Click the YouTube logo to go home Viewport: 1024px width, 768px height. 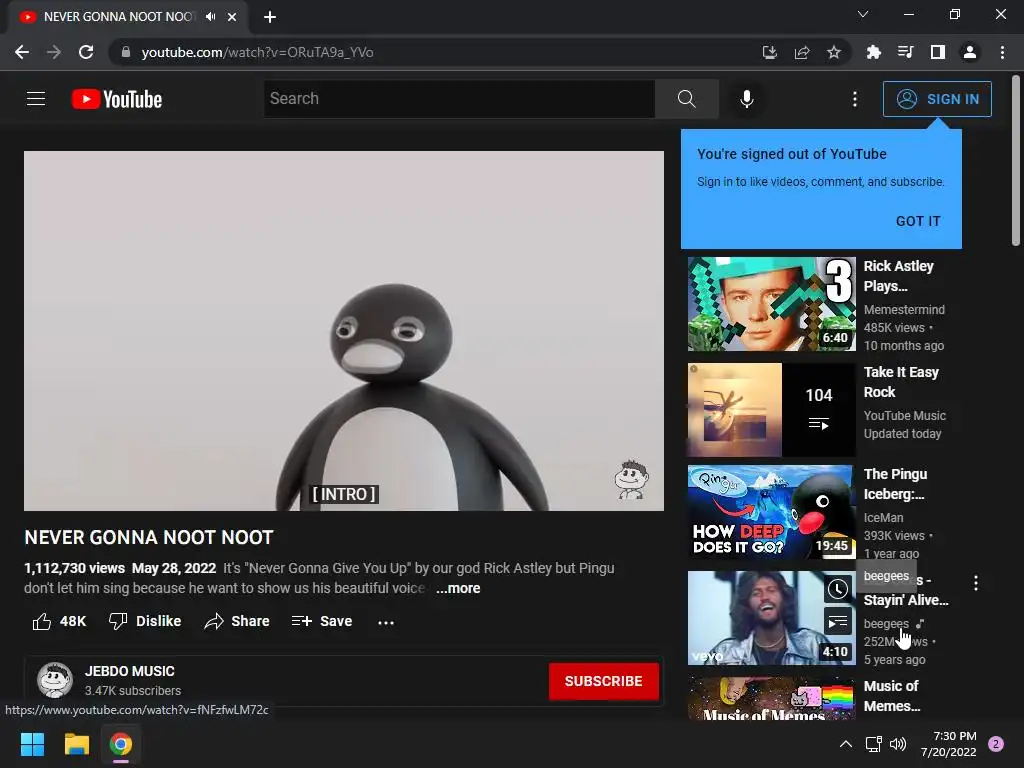click(116, 99)
